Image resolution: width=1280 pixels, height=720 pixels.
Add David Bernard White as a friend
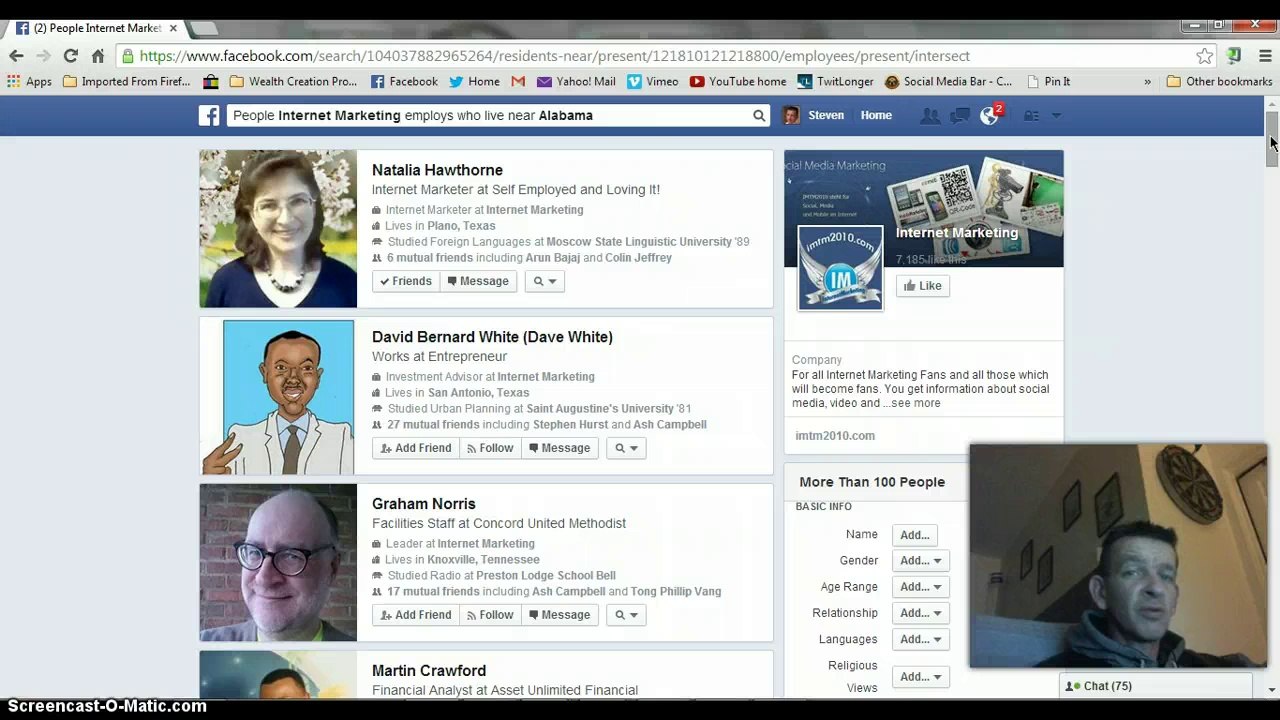[415, 449]
